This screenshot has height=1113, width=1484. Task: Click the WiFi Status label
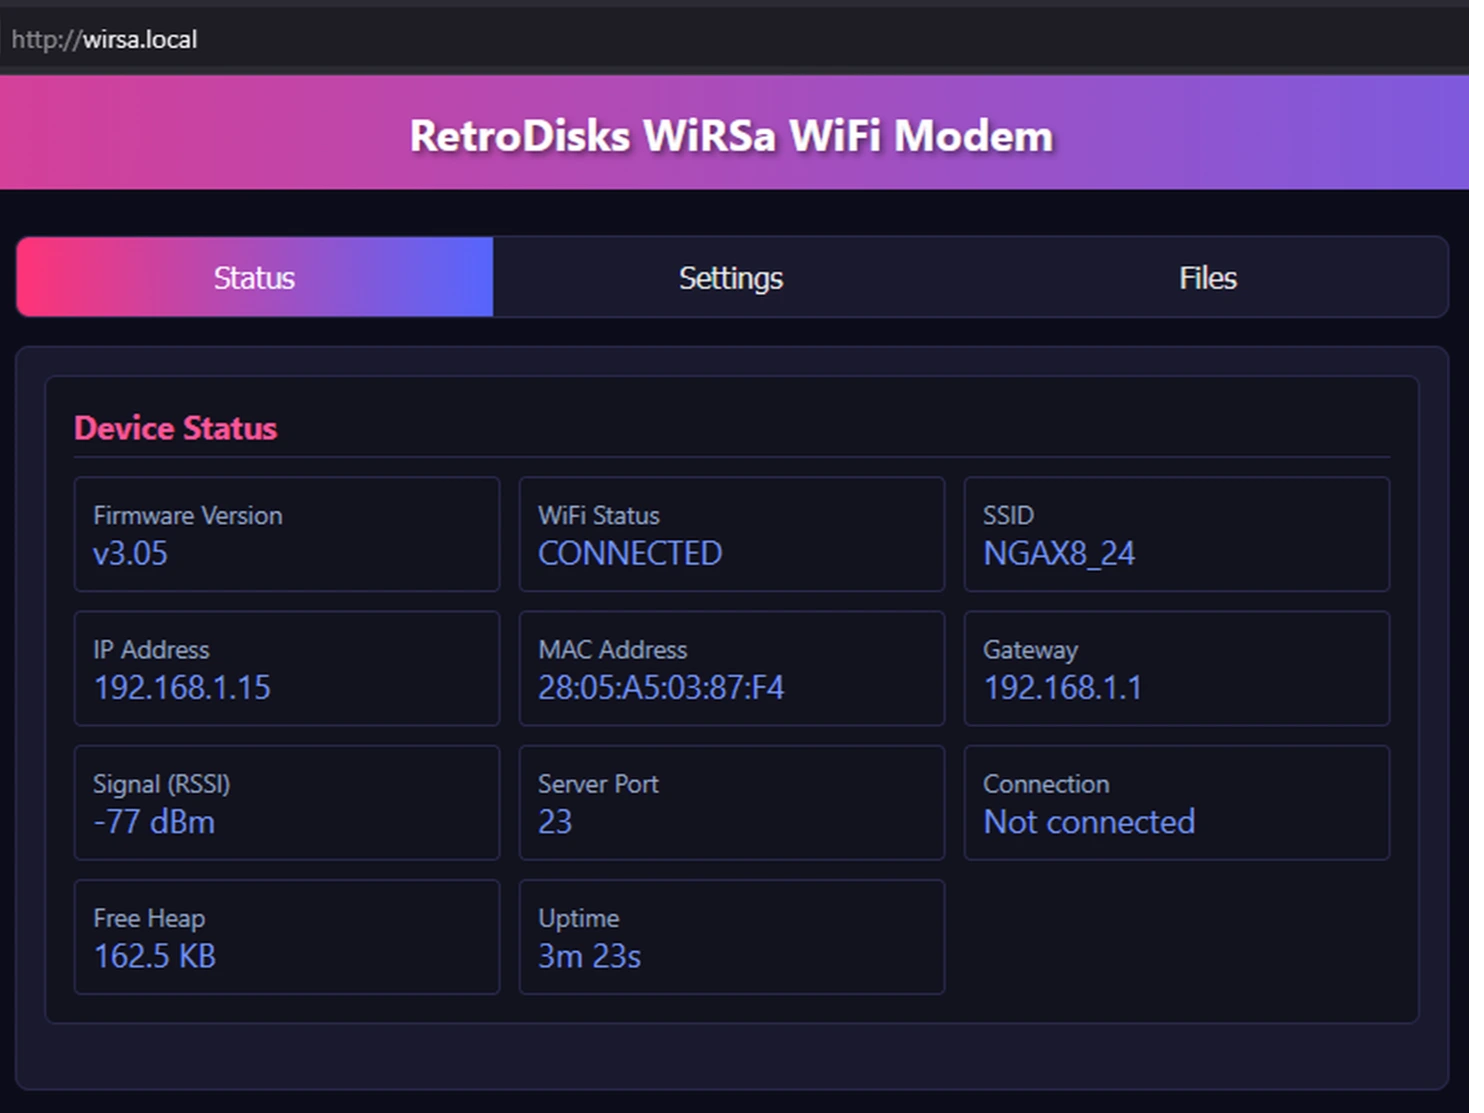coord(599,515)
